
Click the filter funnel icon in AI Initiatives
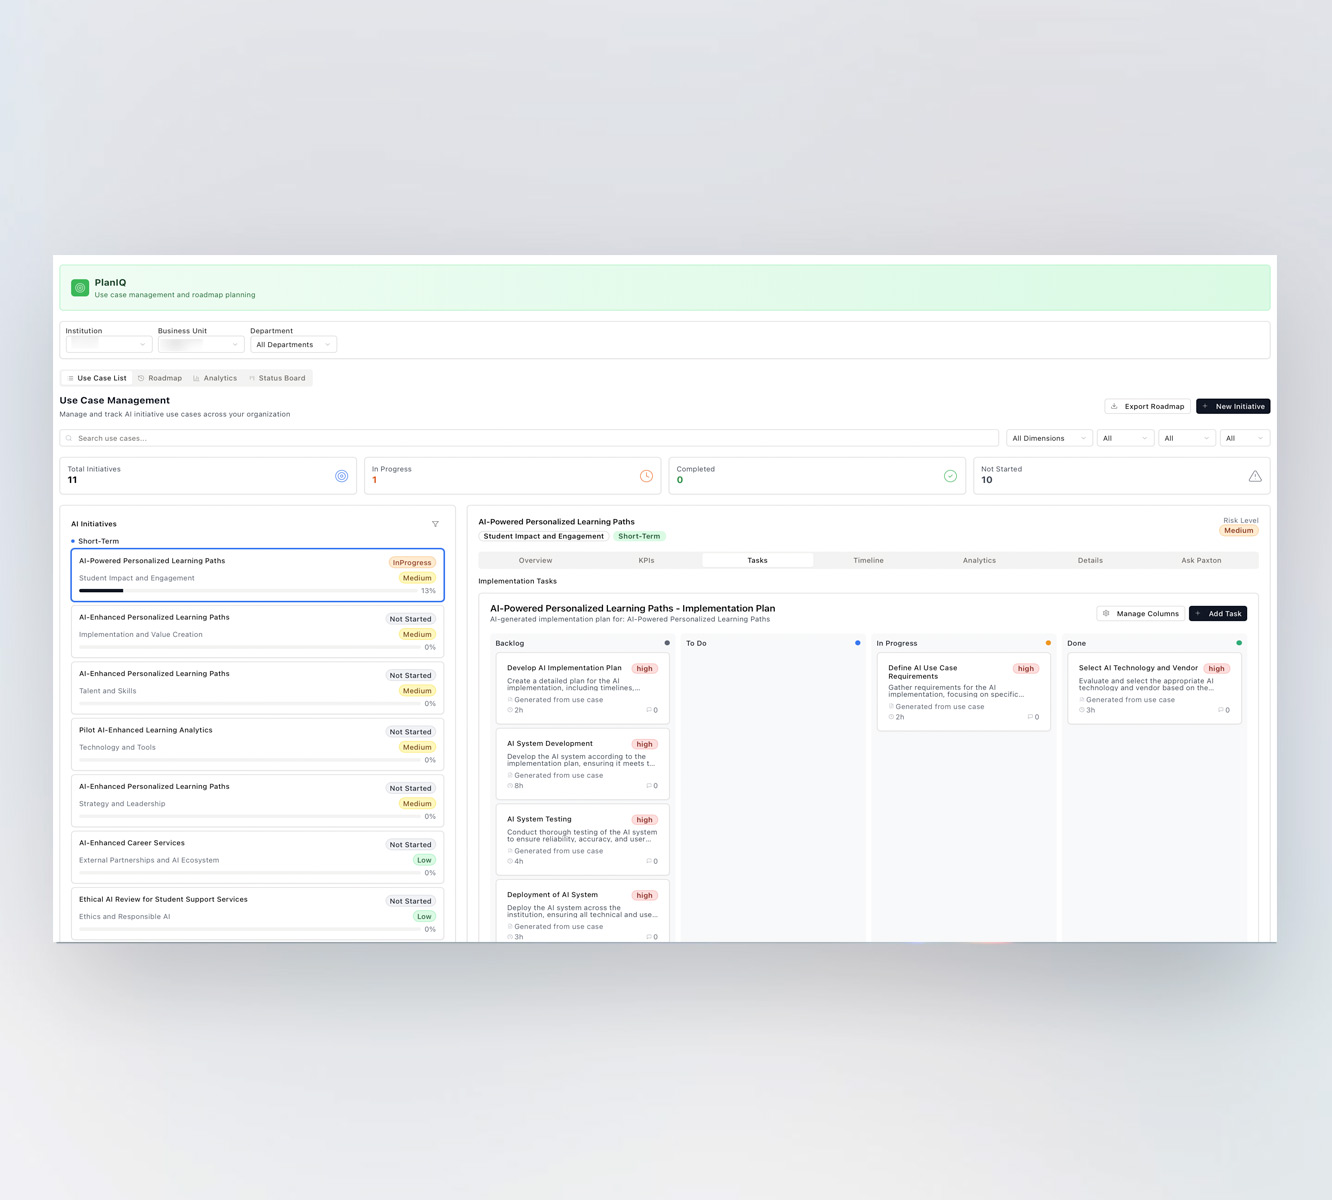(435, 524)
